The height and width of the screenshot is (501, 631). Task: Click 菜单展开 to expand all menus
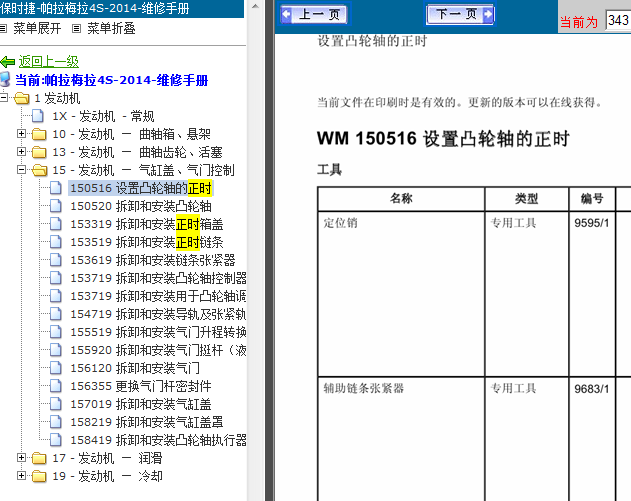pos(37,29)
